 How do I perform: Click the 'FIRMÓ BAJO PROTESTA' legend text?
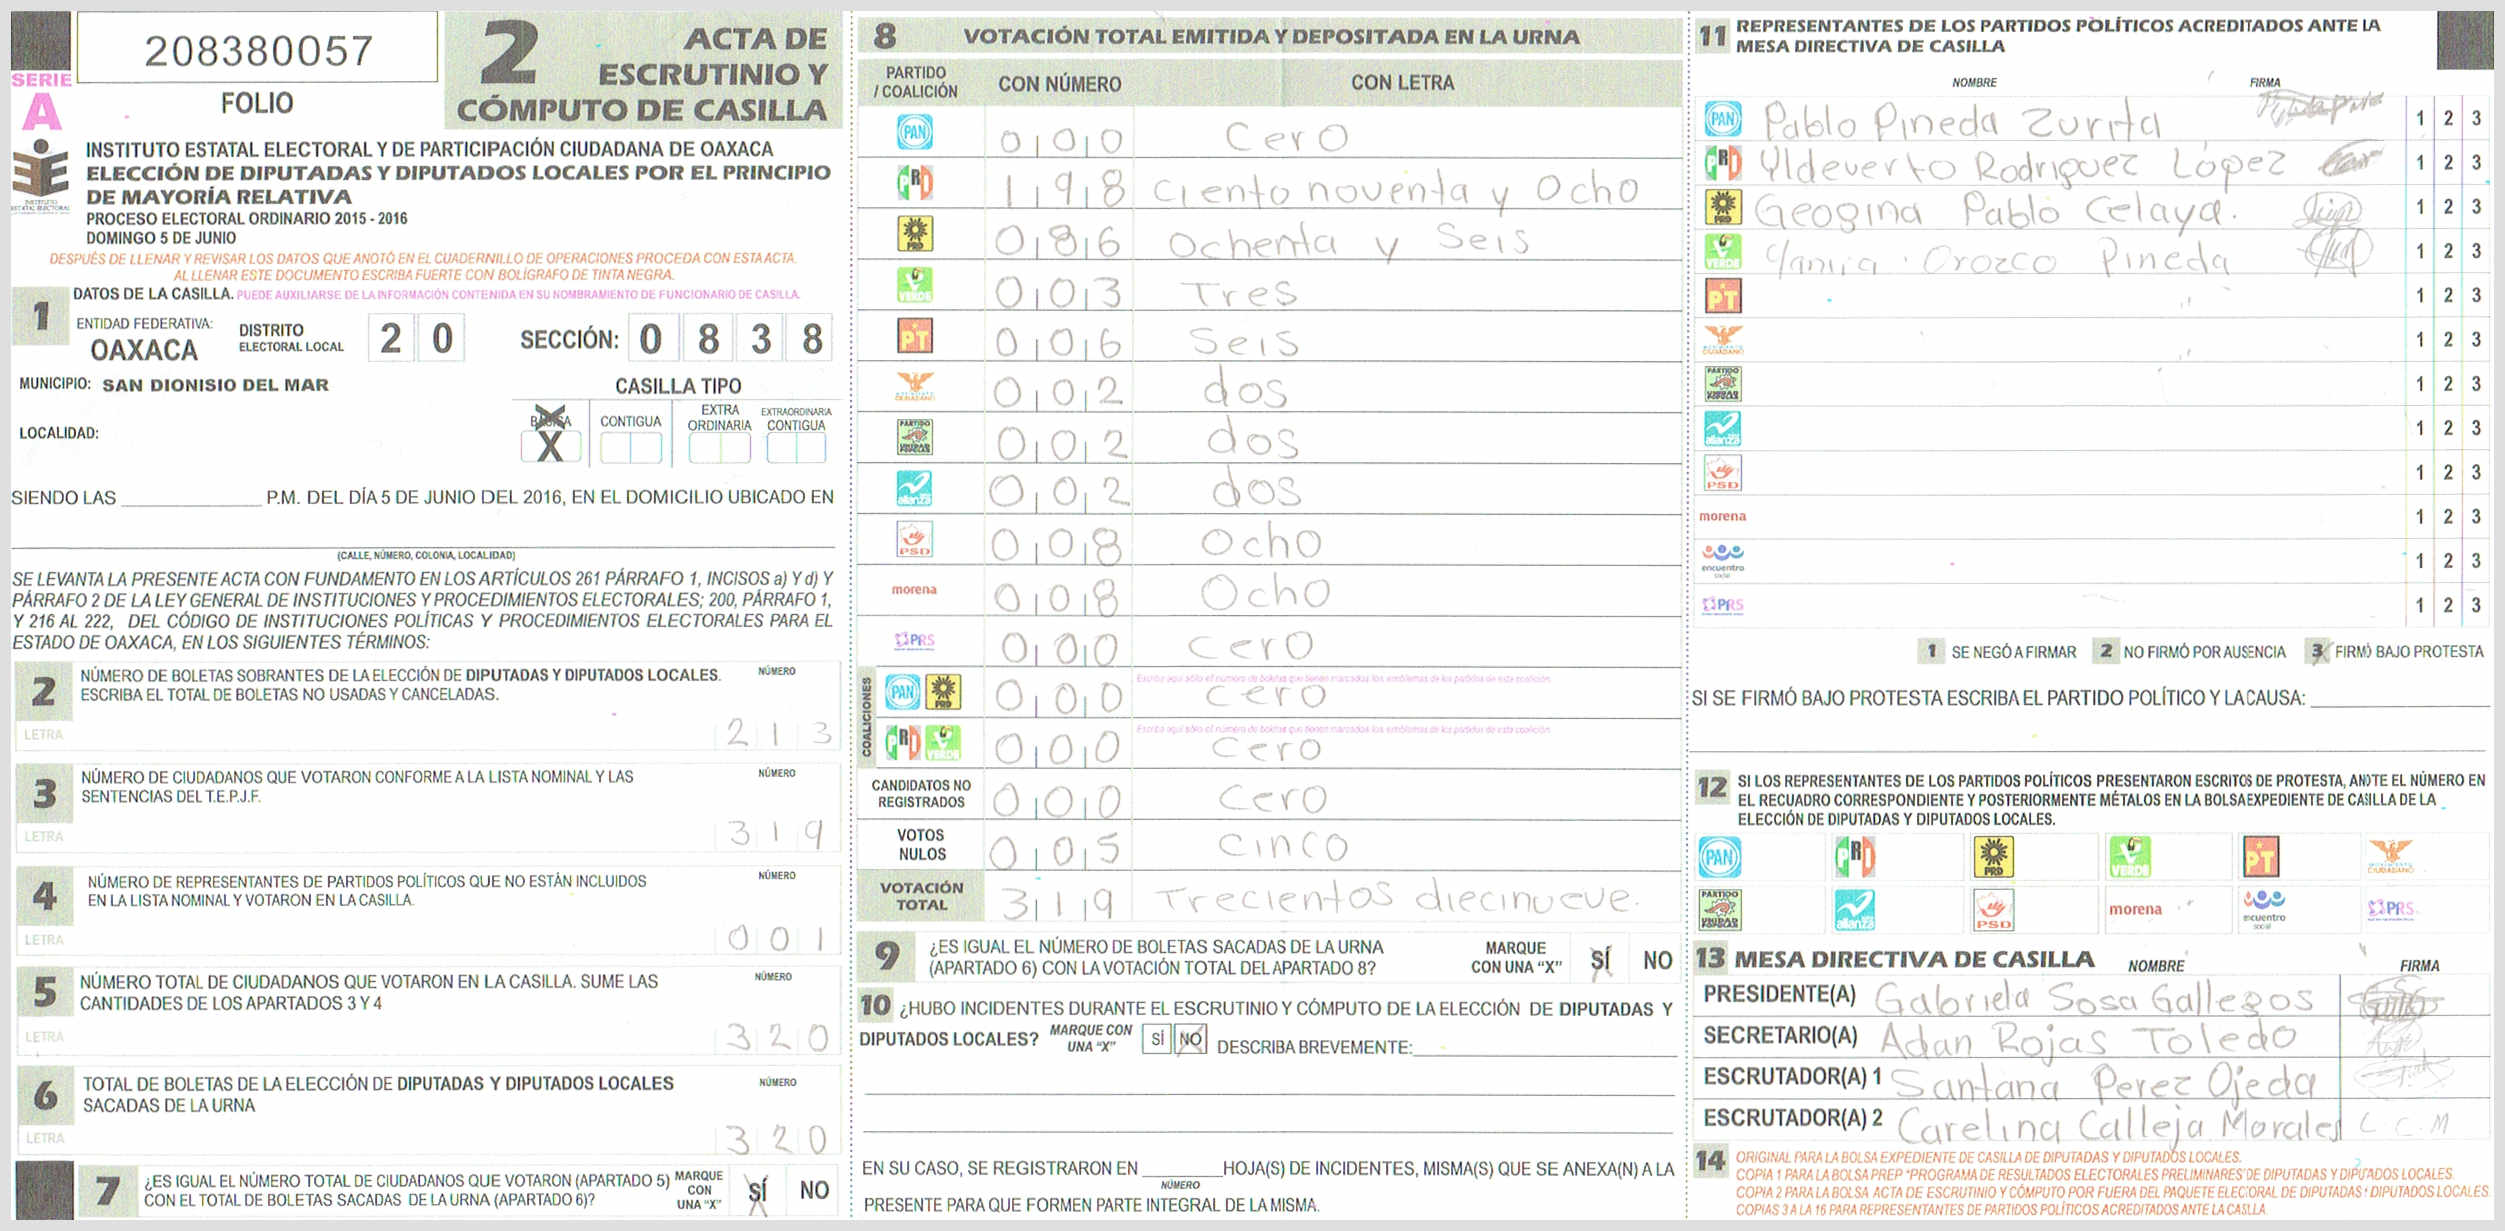(x=2409, y=652)
